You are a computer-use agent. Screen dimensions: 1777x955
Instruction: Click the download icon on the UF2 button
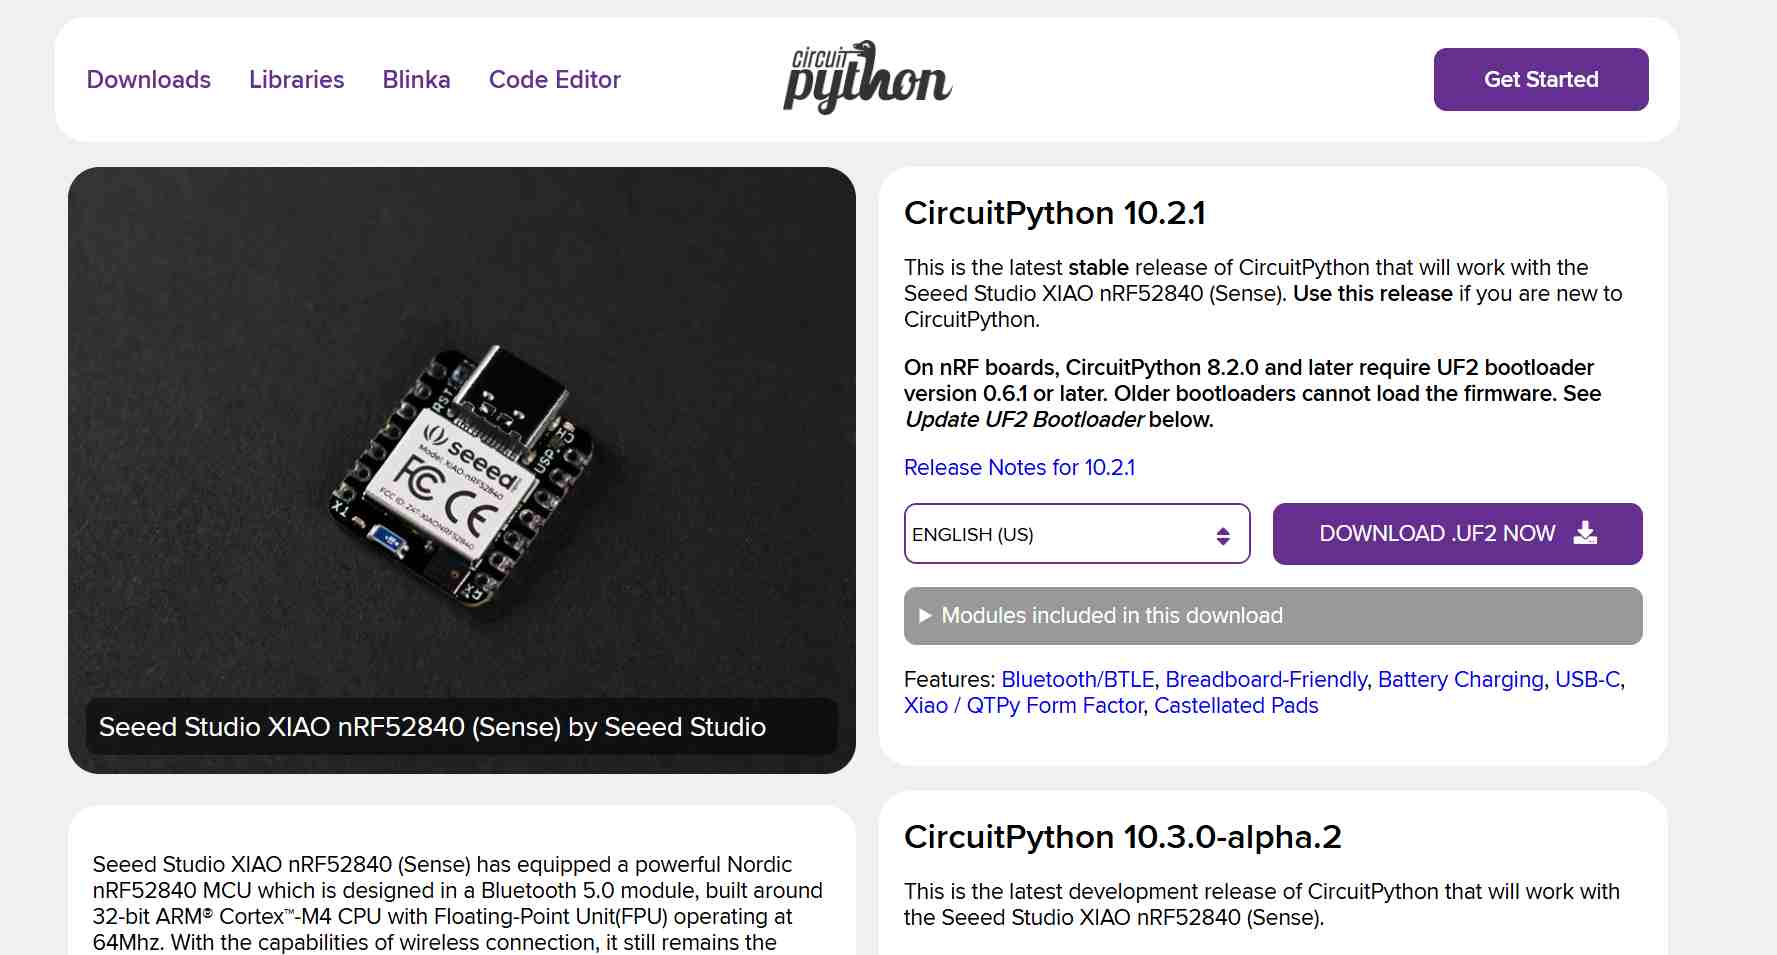[x=1585, y=533]
